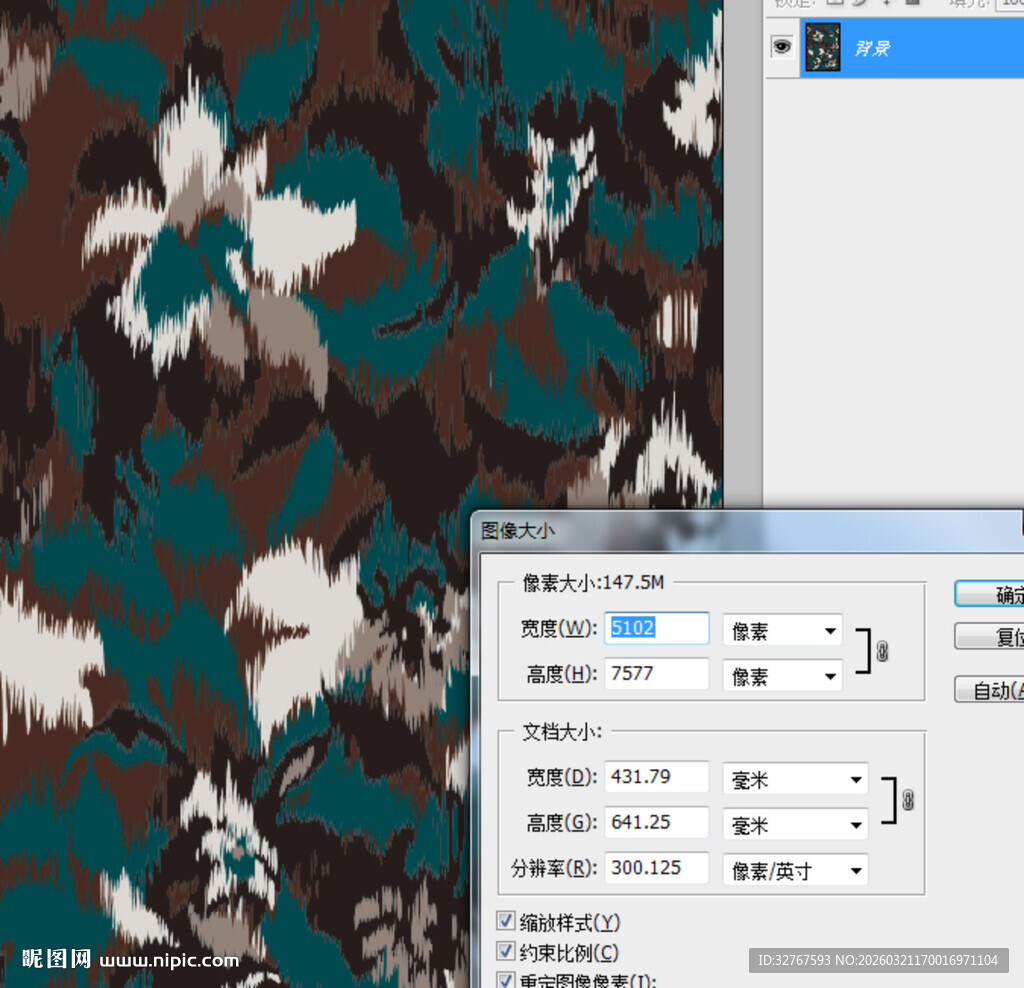Viewport: 1024px width, 988px height.
Task: Click the document size chain link icon
Action: 907,800
